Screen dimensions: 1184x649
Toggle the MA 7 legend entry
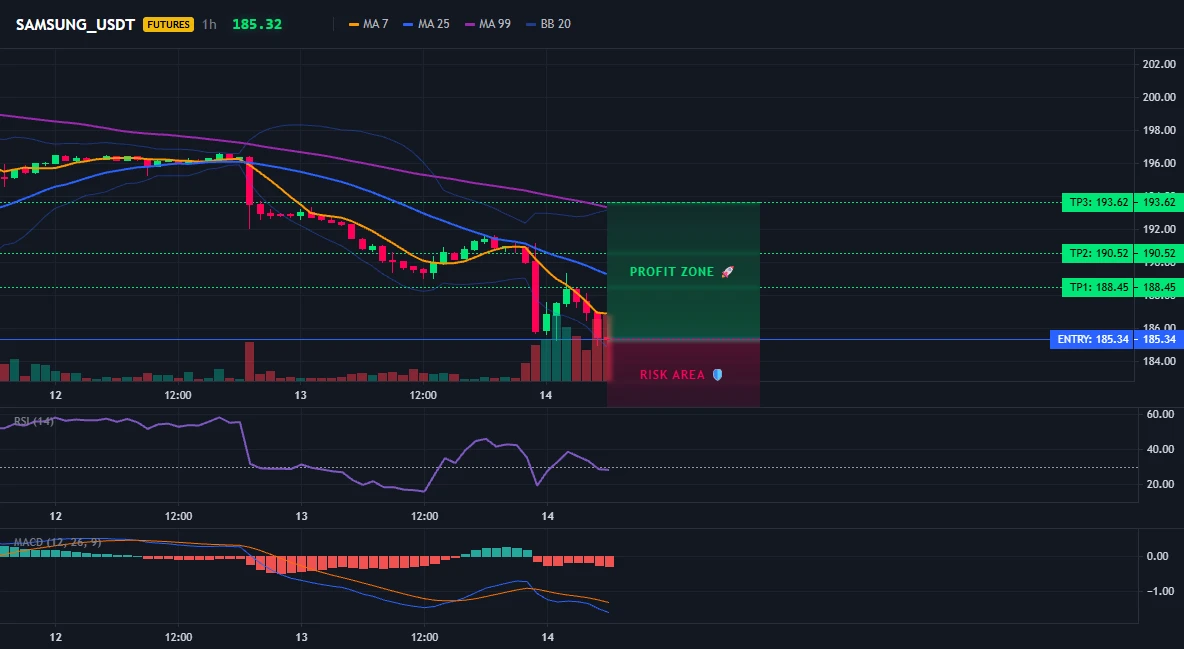[x=368, y=24]
